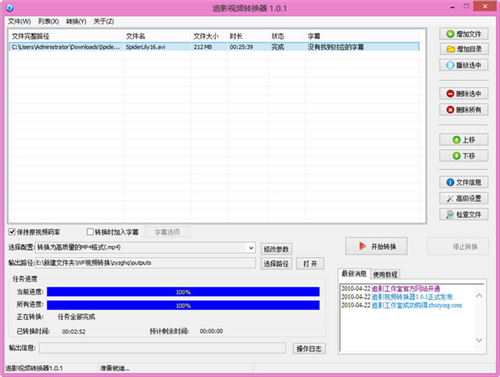
Task: Enable the 转换时加入字幕 checkbox
Action: [x=90, y=232]
